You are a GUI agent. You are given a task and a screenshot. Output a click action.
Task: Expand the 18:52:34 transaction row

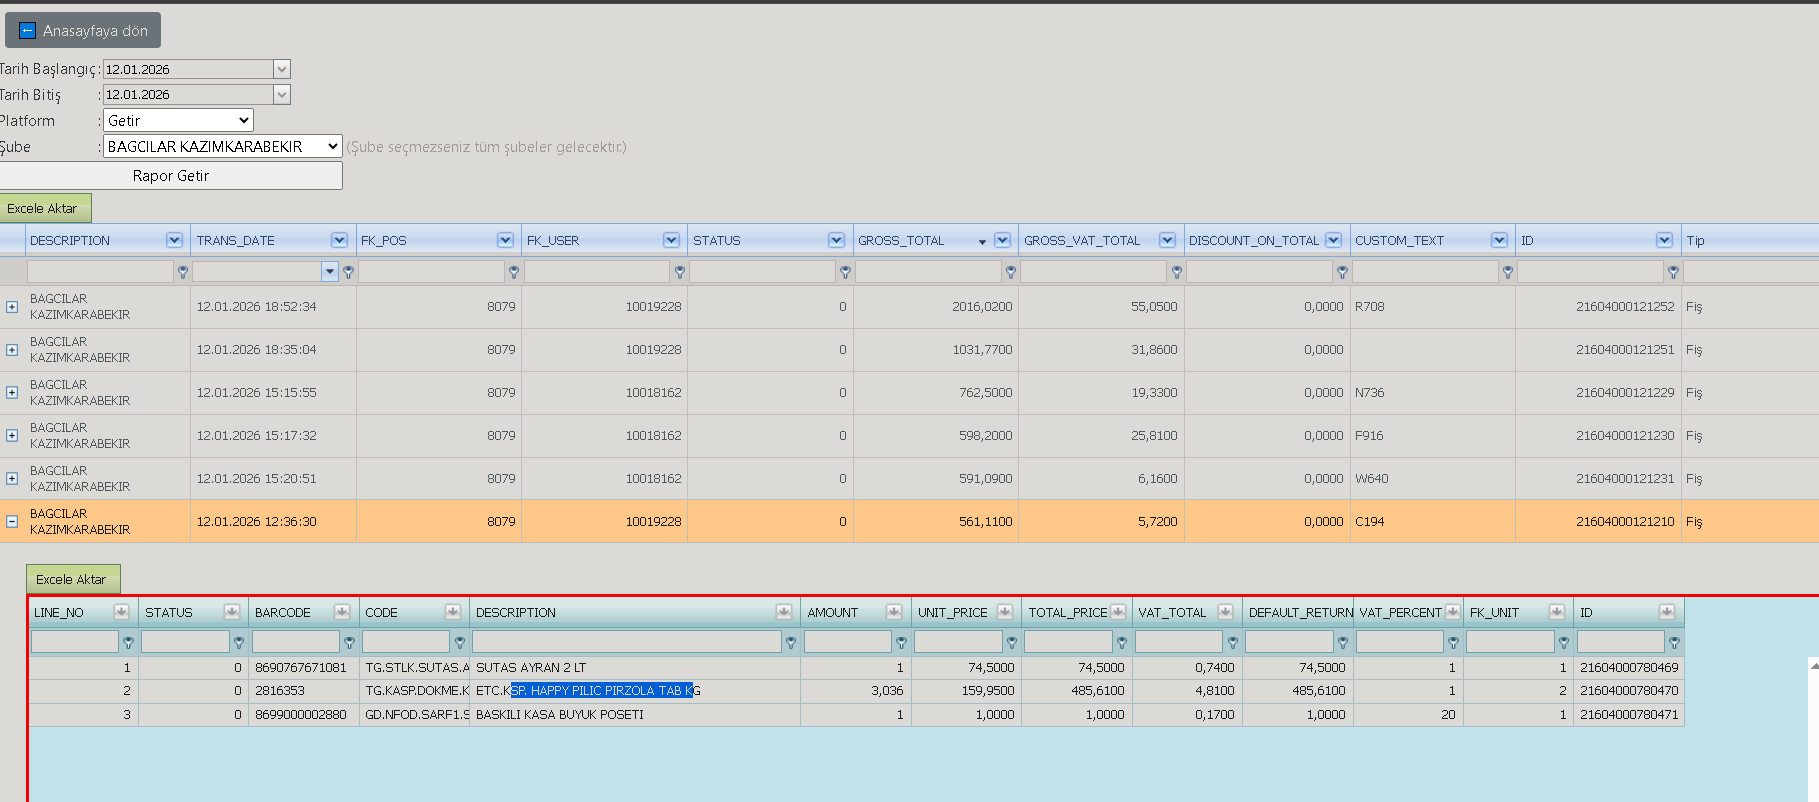[x=12, y=307]
